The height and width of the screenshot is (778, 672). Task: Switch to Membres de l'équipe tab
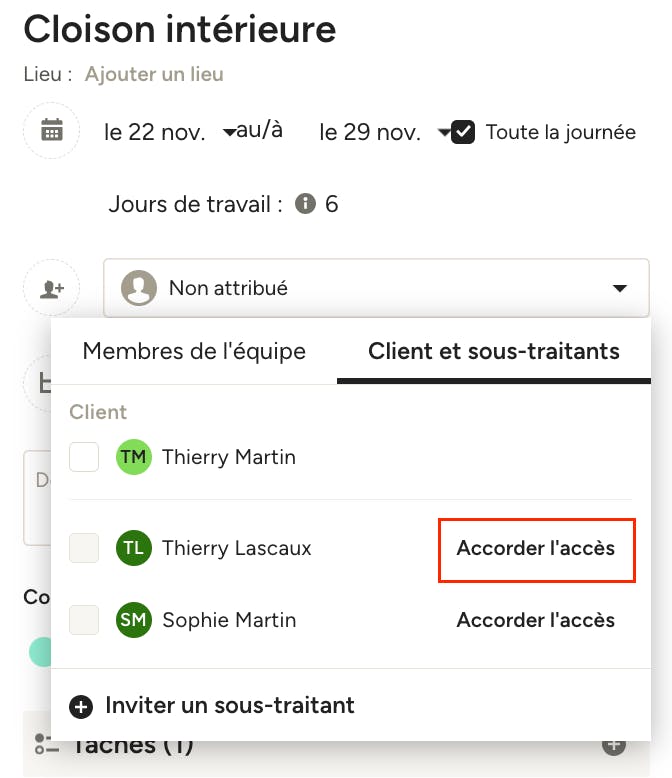[x=194, y=351]
